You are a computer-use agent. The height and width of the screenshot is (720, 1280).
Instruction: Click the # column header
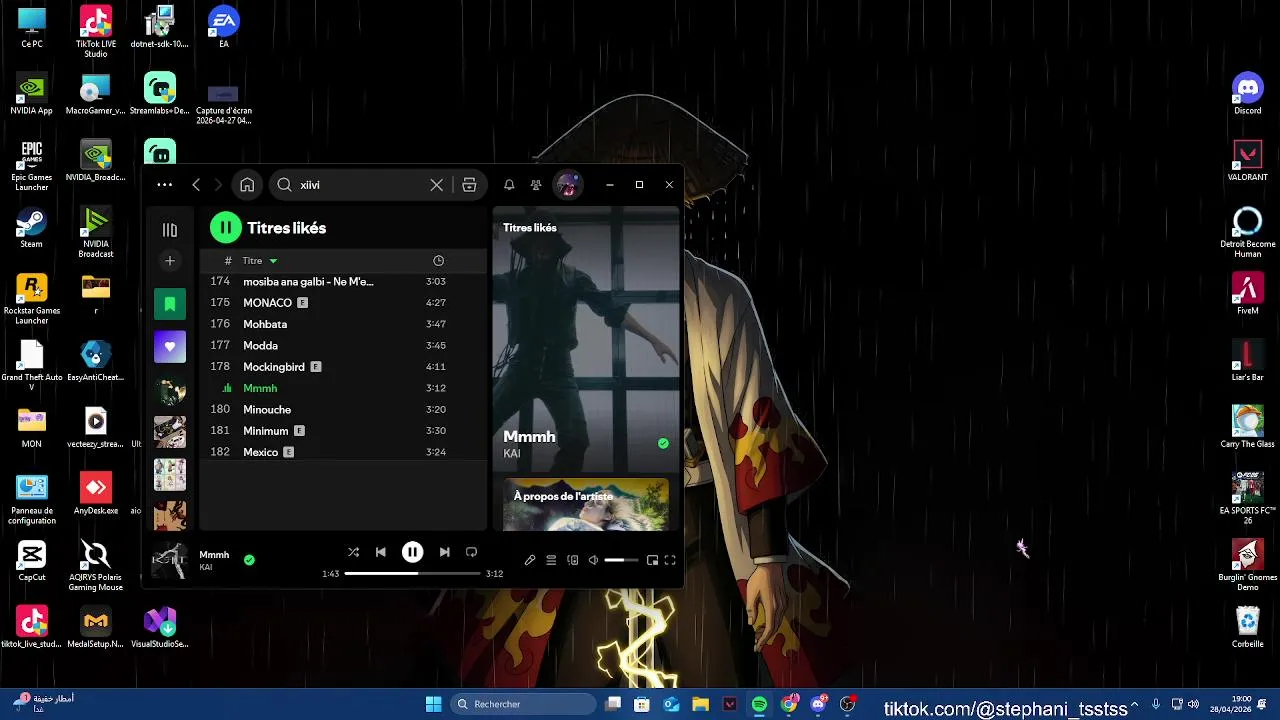pyautogui.click(x=228, y=261)
